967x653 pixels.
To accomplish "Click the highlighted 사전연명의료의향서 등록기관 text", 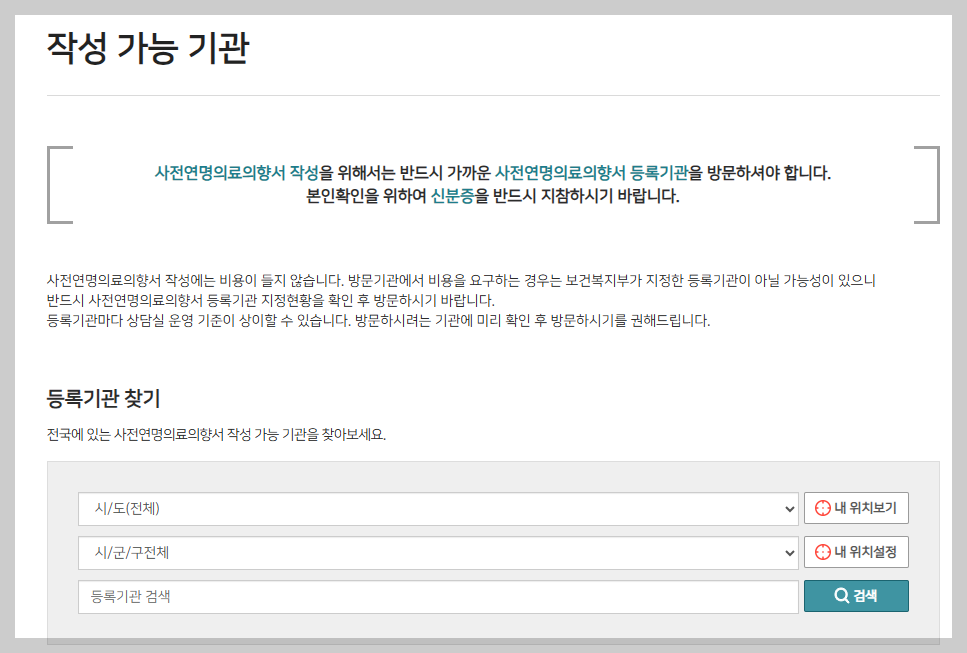I will tap(591, 173).
